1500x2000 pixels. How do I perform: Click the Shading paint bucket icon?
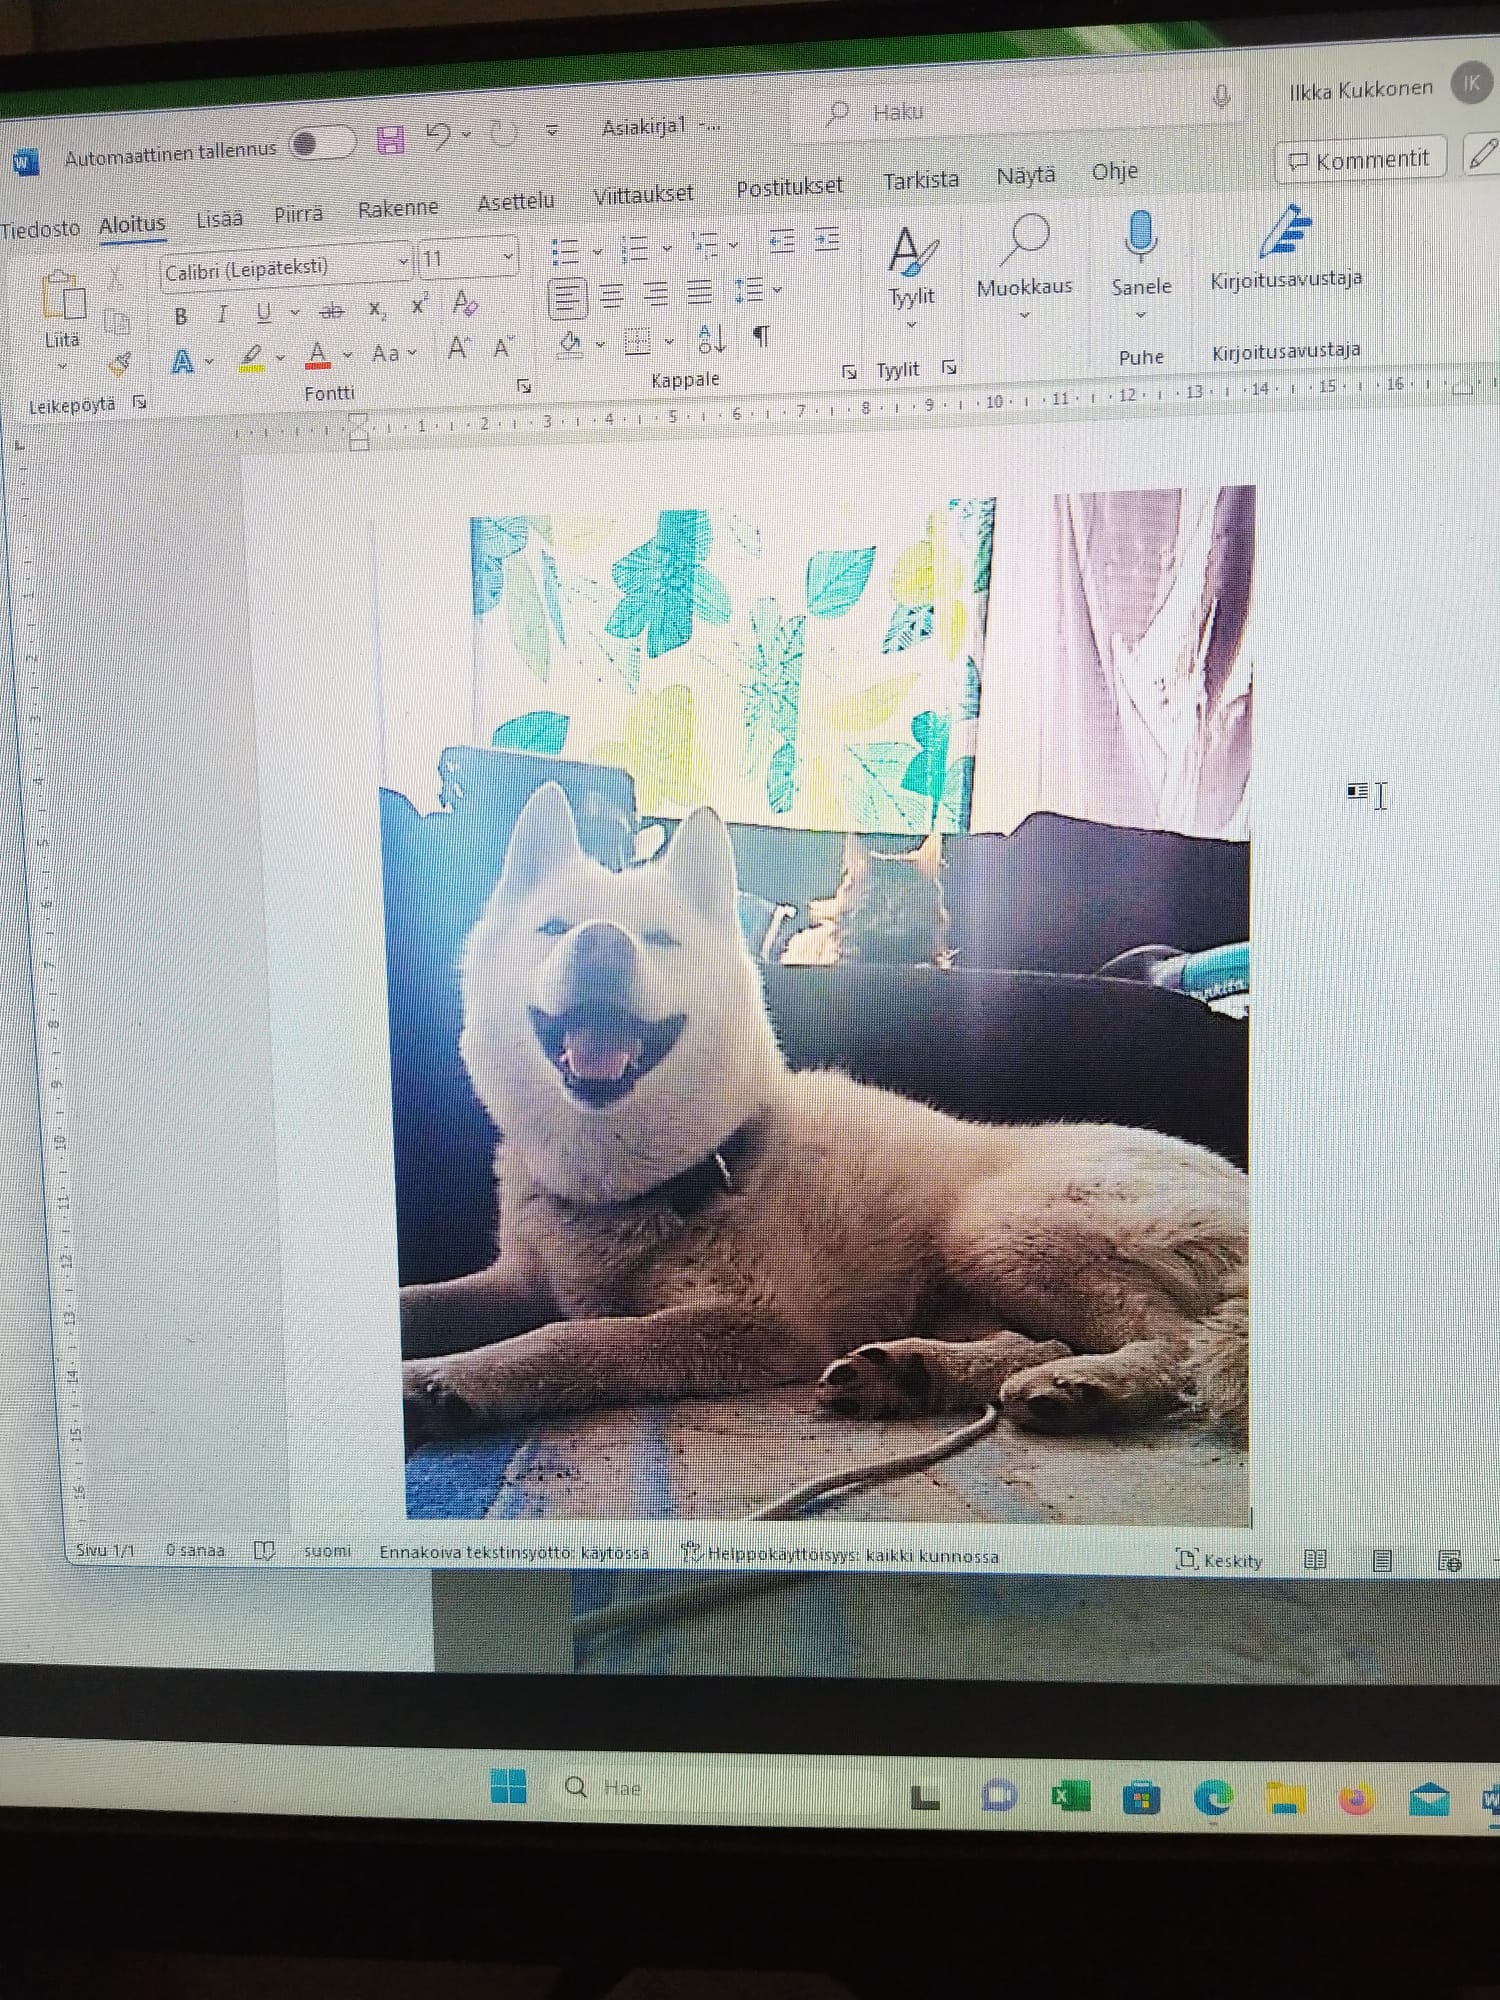571,344
